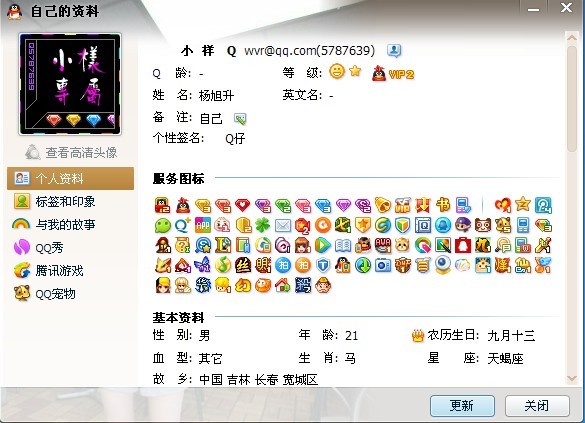The image size is (585, 423).
Task: Open the QQ秀 sidebar tab
Action: coord(71,248)
